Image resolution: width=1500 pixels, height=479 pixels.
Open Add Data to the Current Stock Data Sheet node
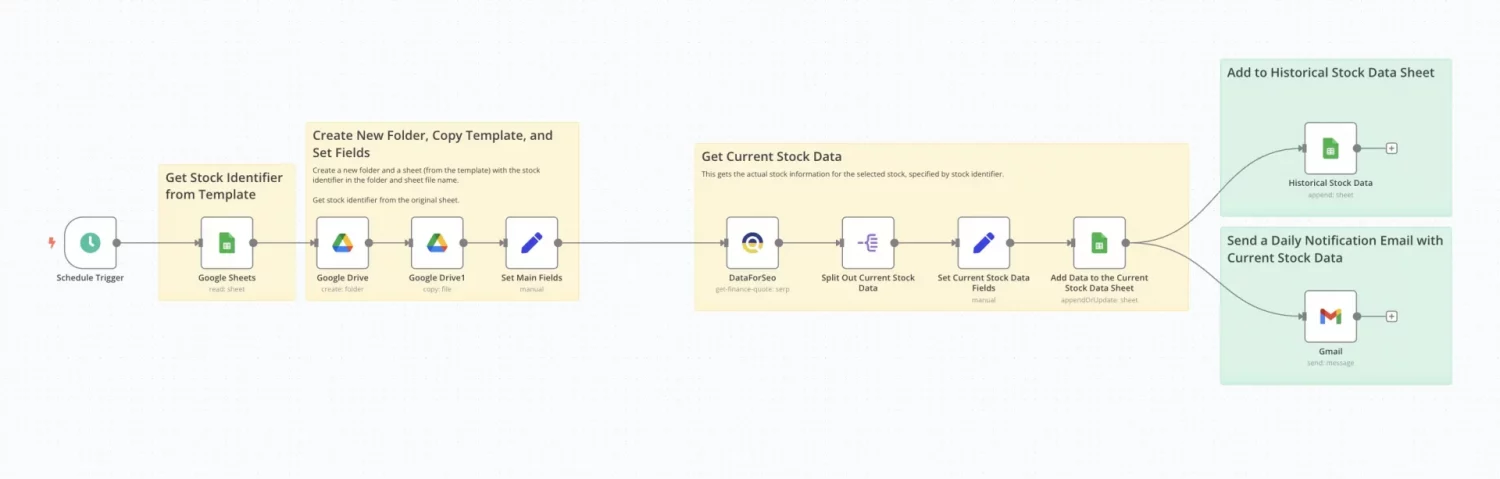(1099, 242)
